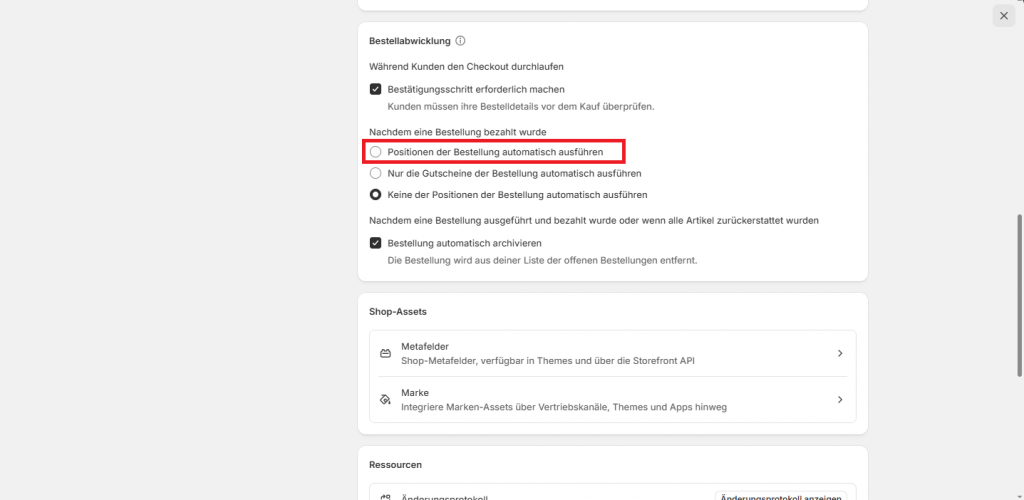
Task: Open Marke via its chevron arrow
Action: pyautogui.click(x=840, y=399)
